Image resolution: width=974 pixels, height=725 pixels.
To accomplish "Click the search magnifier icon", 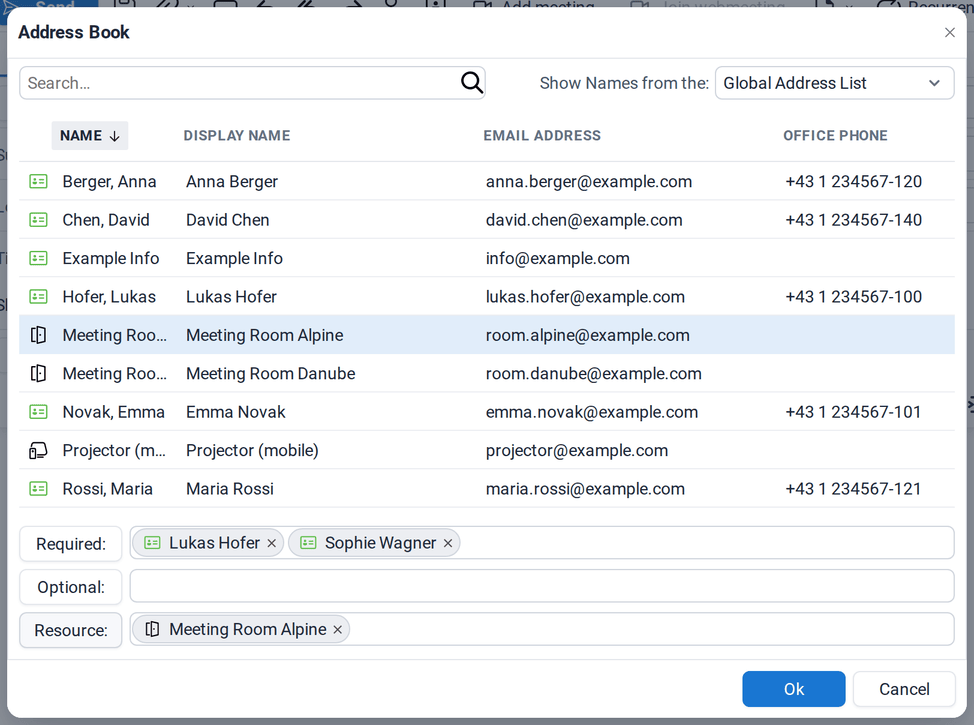I will point(471,83).
